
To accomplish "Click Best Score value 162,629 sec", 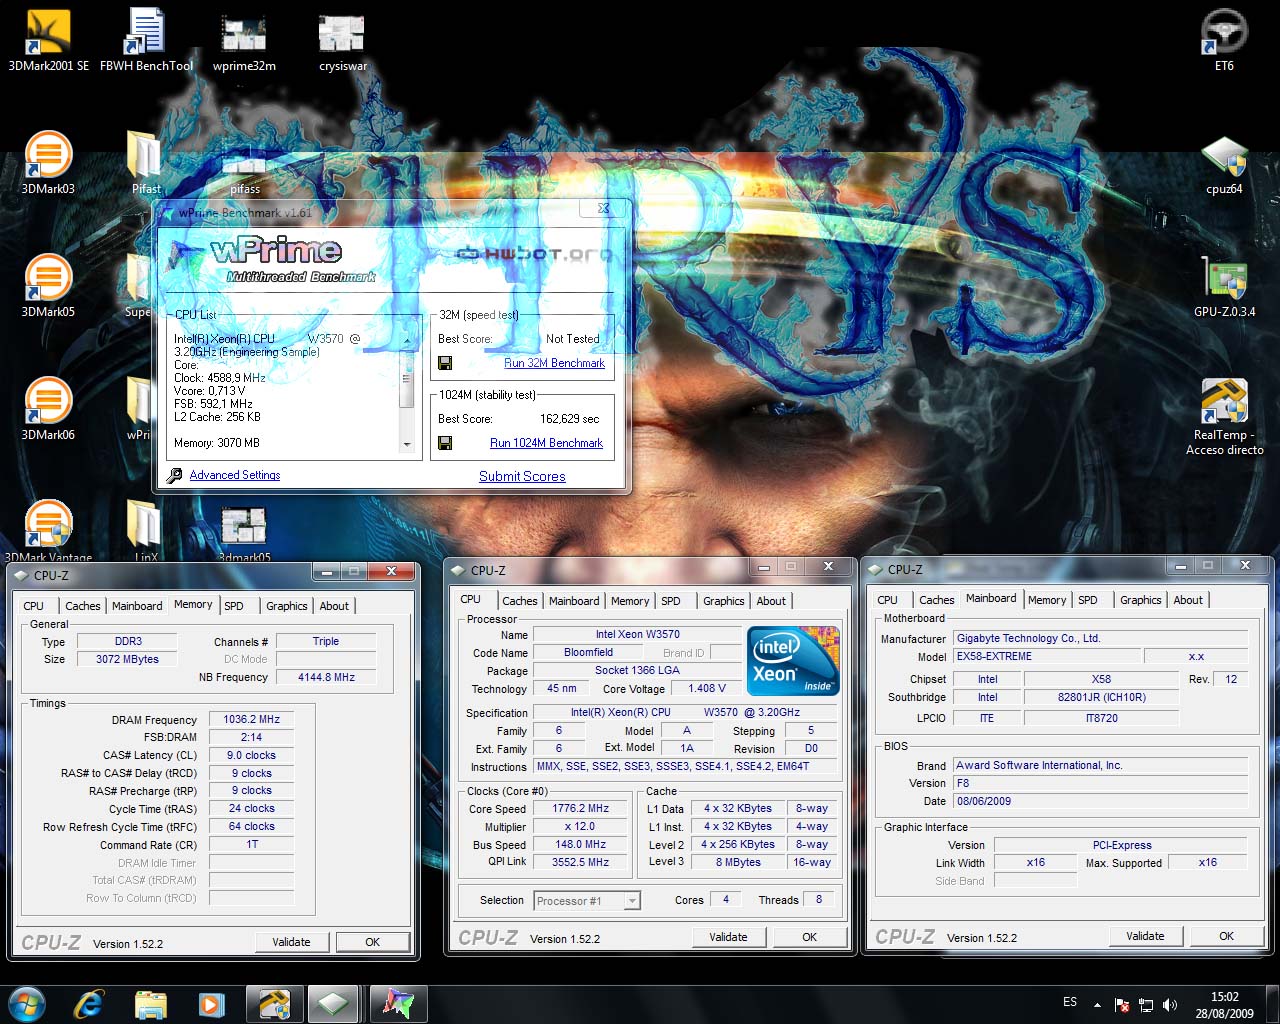I will click(570, 419).
